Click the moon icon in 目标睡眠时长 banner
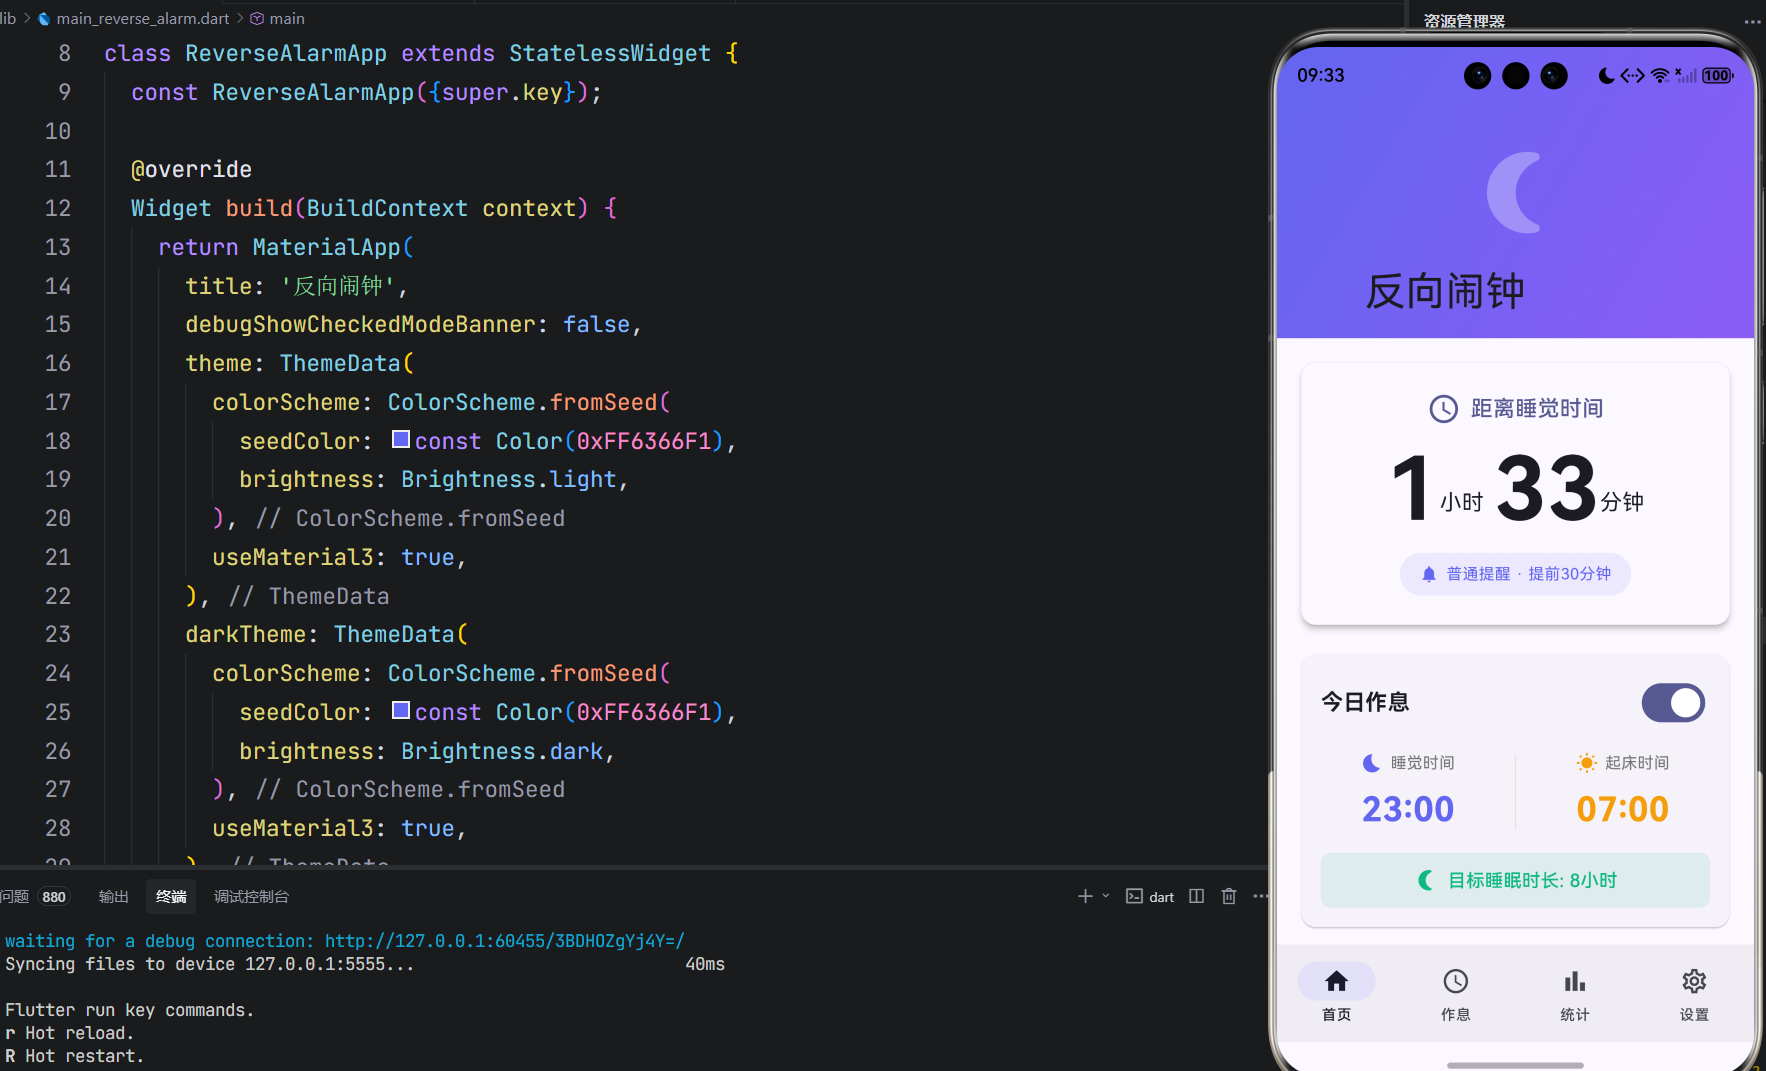The image size is (1766, 1071). (x=1426, y=880)
